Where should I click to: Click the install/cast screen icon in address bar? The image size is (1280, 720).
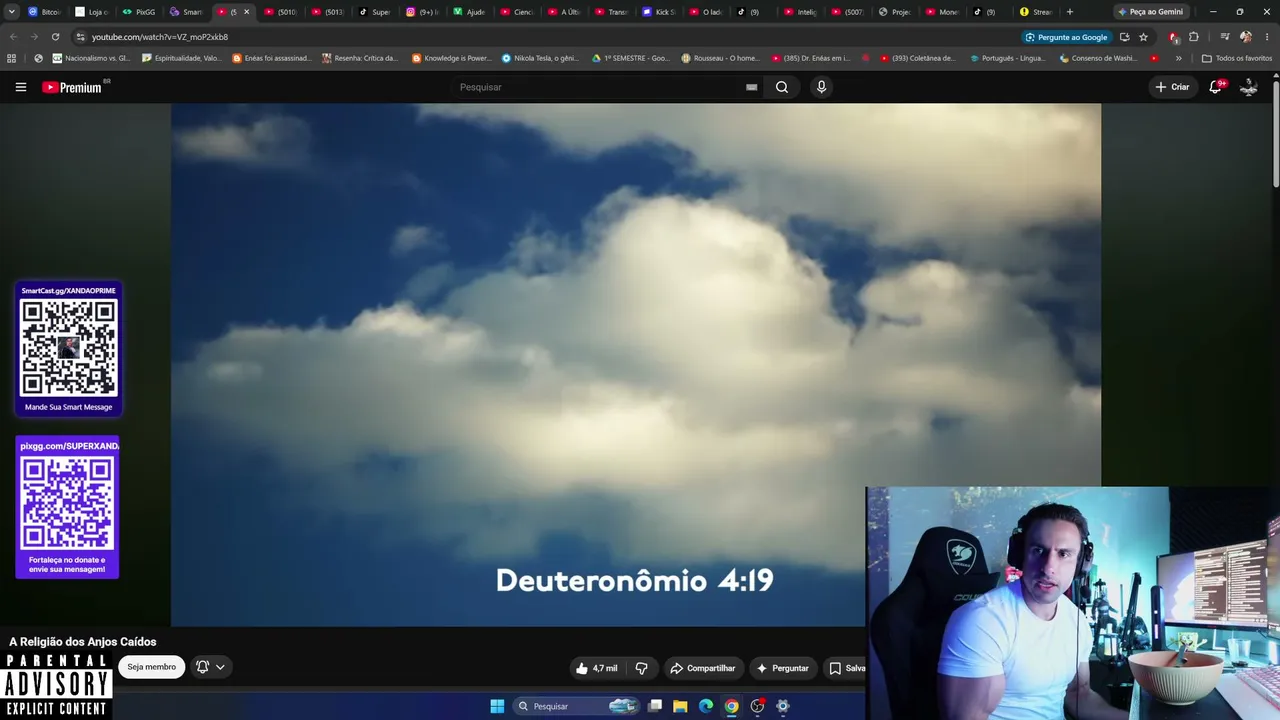tap(1124, 37)
